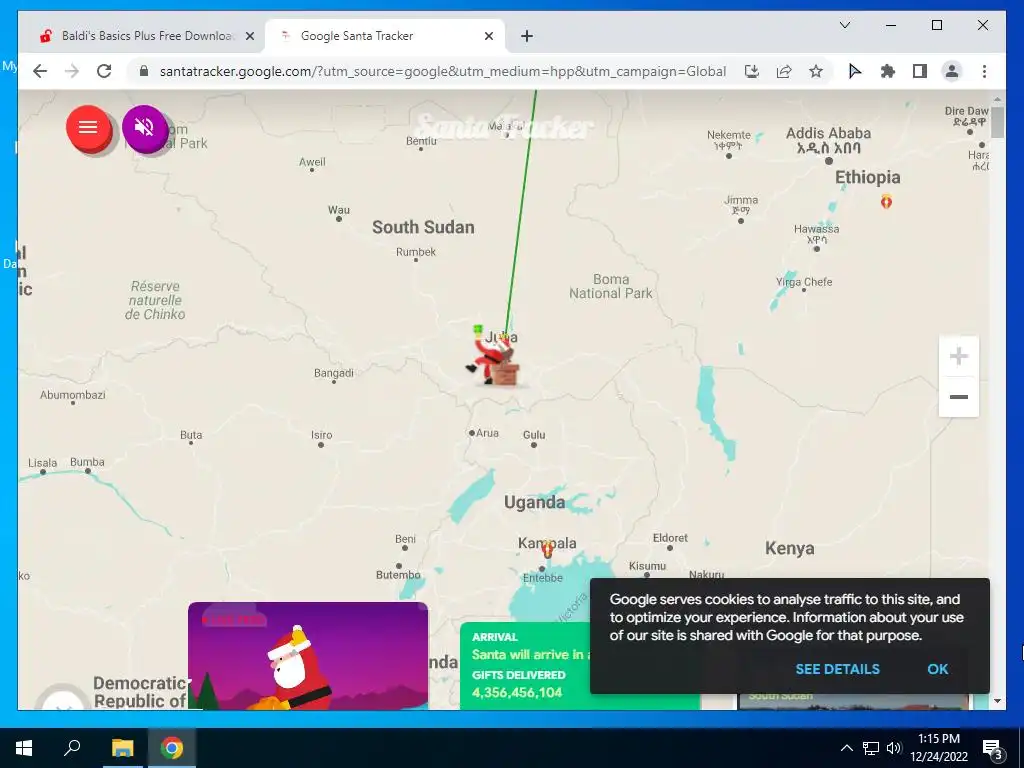Toggle the browser side panel
Screen dimensions: 1024x768
[x=920, y=71]
